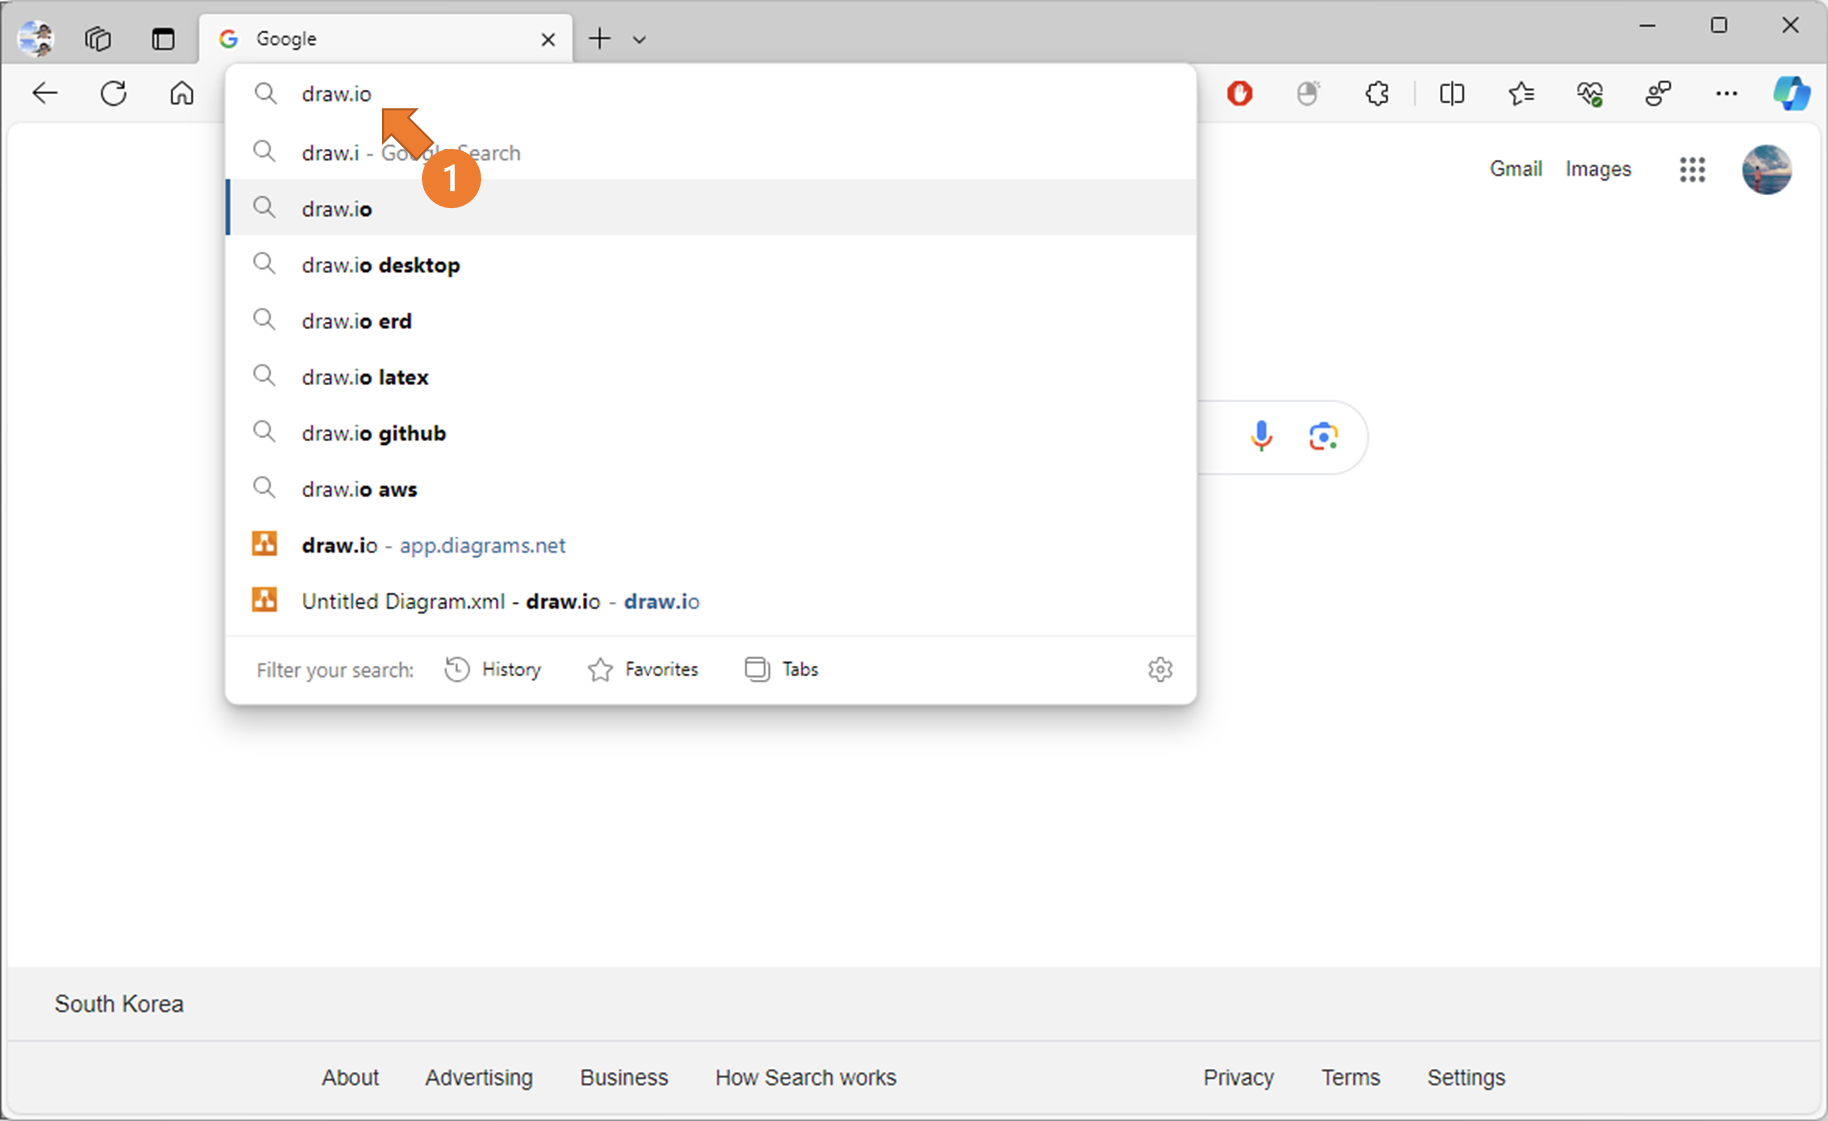1828x1121 pixels.
Task: Open address bar settings gear icon
Action: point(1160,669)
